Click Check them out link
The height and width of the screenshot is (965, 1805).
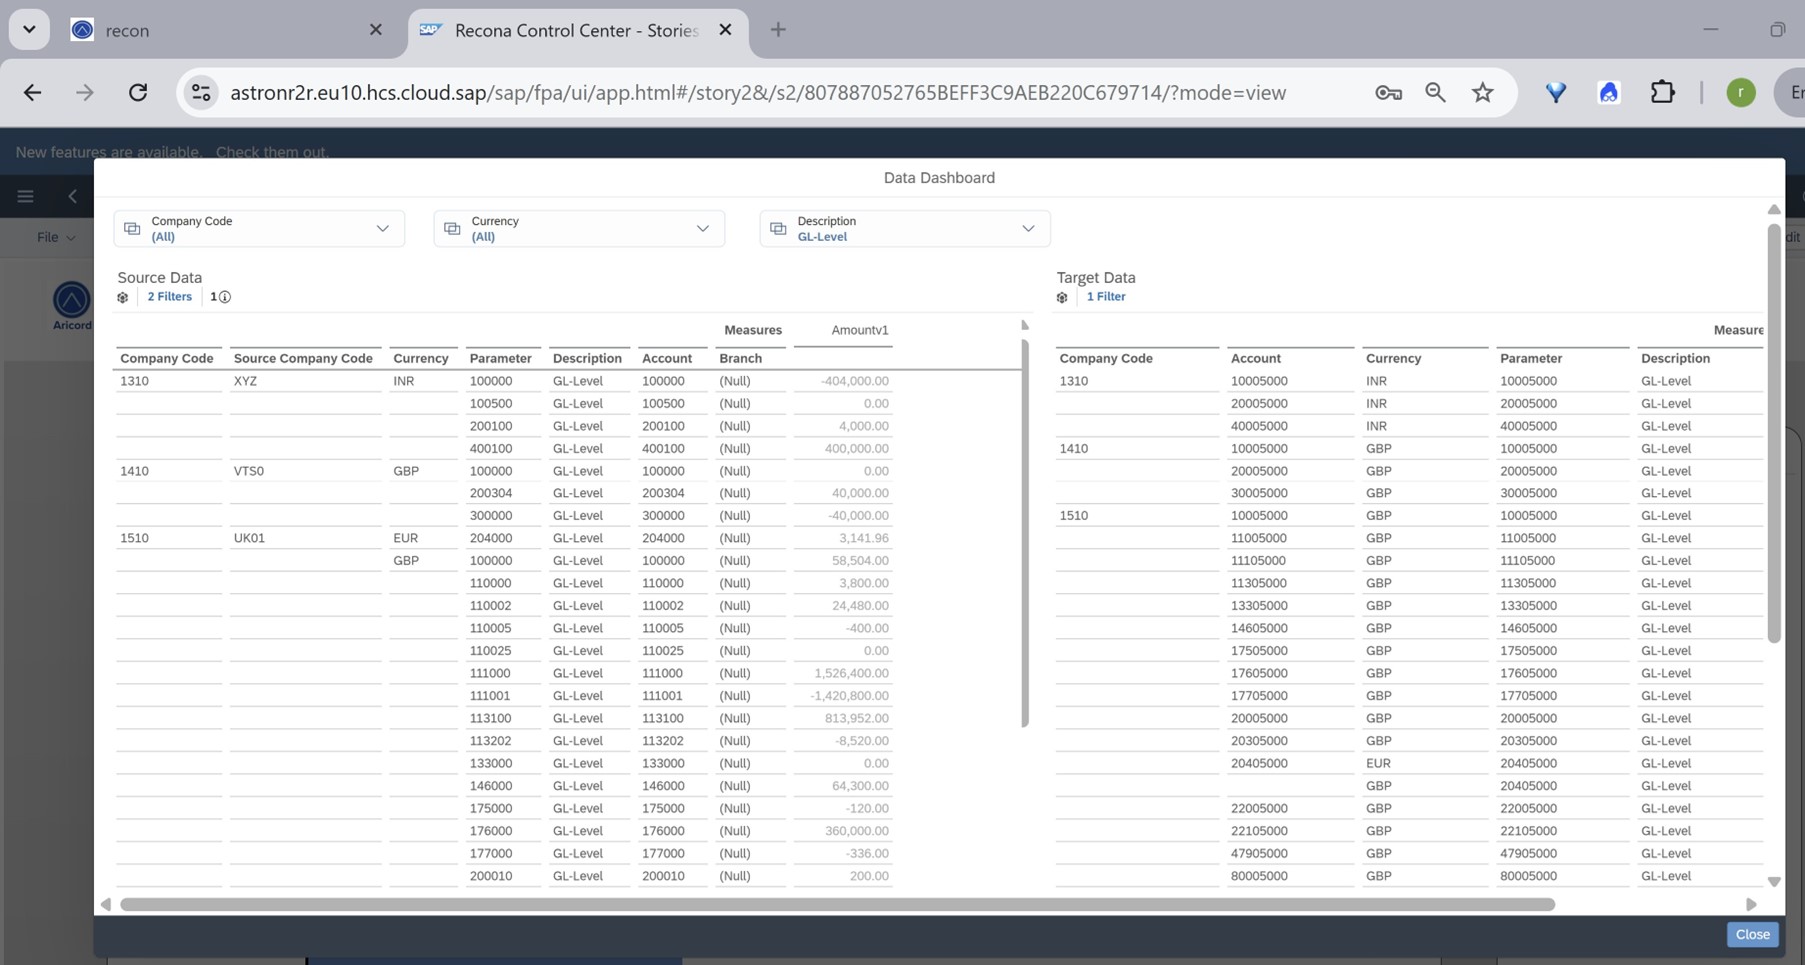coord(272,152)
